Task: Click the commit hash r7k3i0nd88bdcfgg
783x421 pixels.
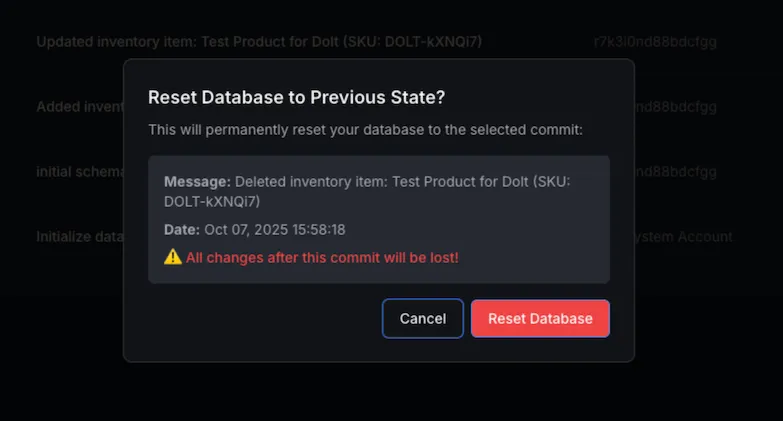Action: point(655,42)
